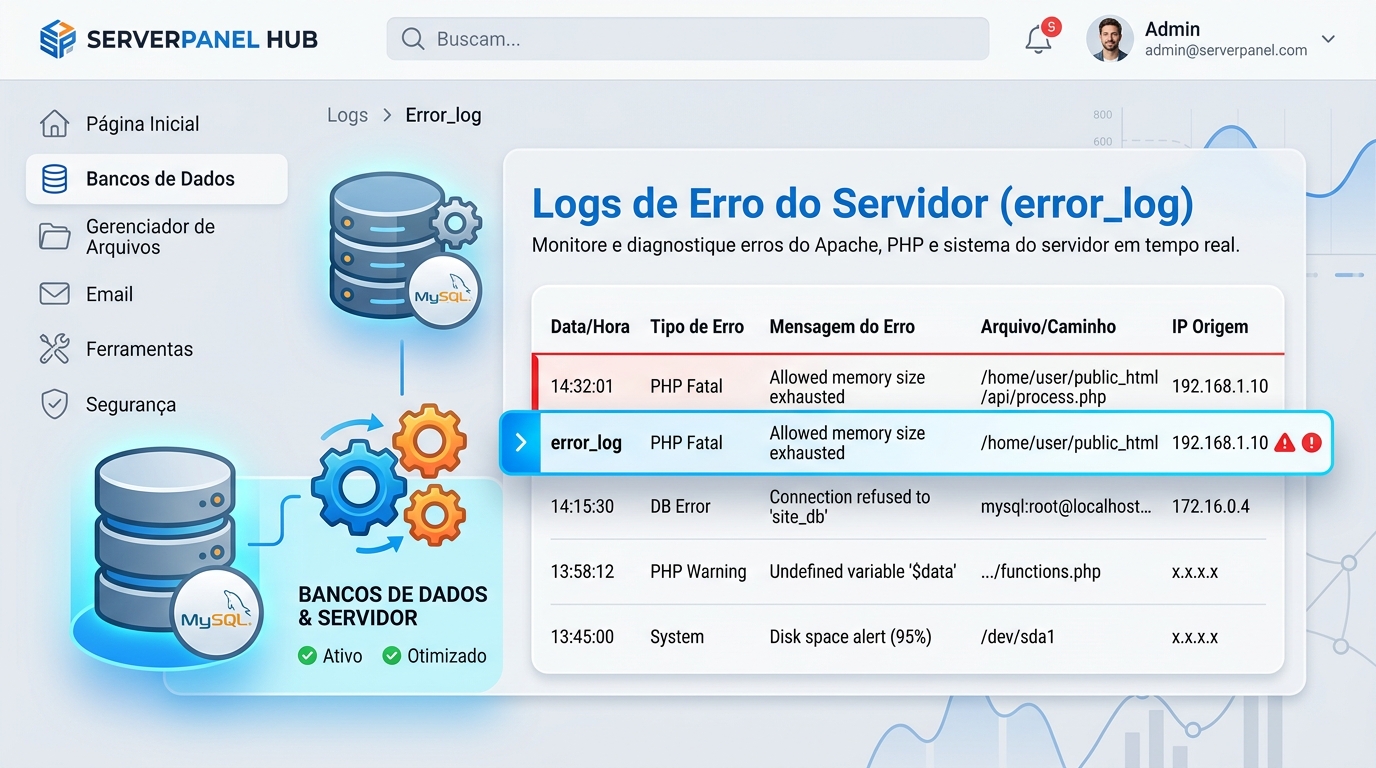The image size is (1376, 768).
Task: Click the red triangle warning icon
Action: [1285, 442]
